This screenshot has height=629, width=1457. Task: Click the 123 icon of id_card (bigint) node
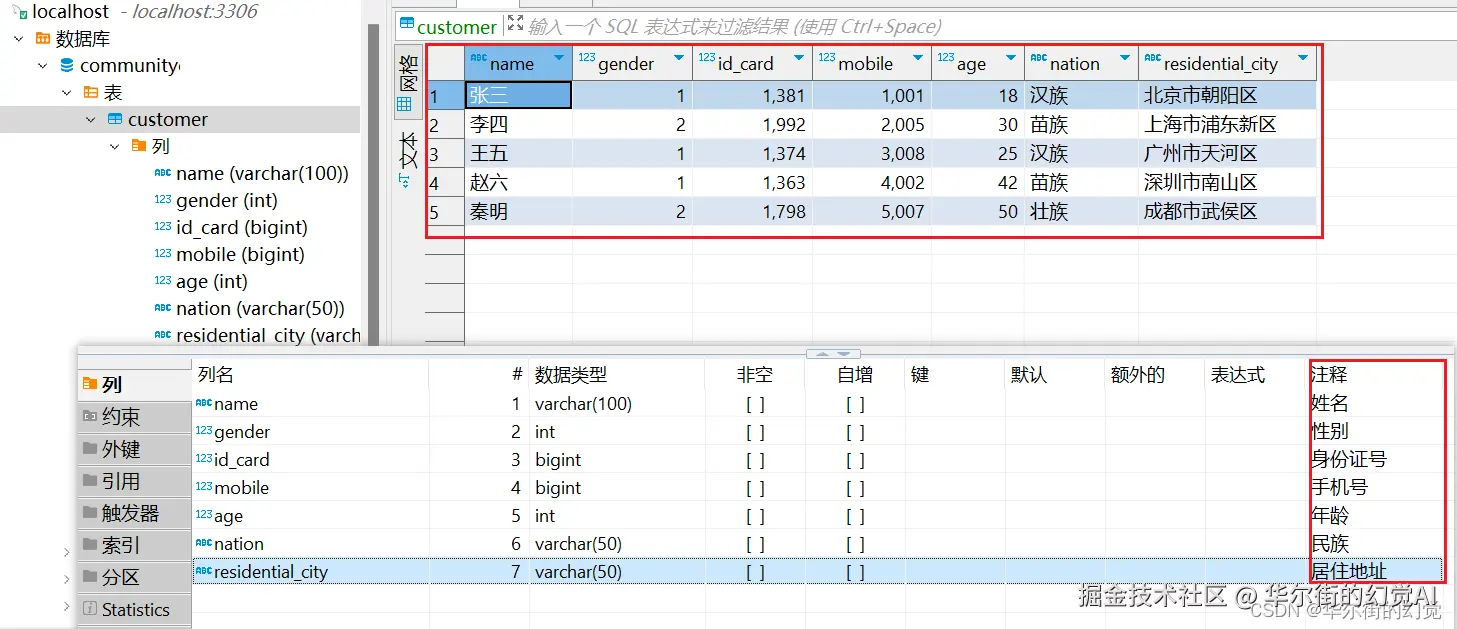coord(163,227)
